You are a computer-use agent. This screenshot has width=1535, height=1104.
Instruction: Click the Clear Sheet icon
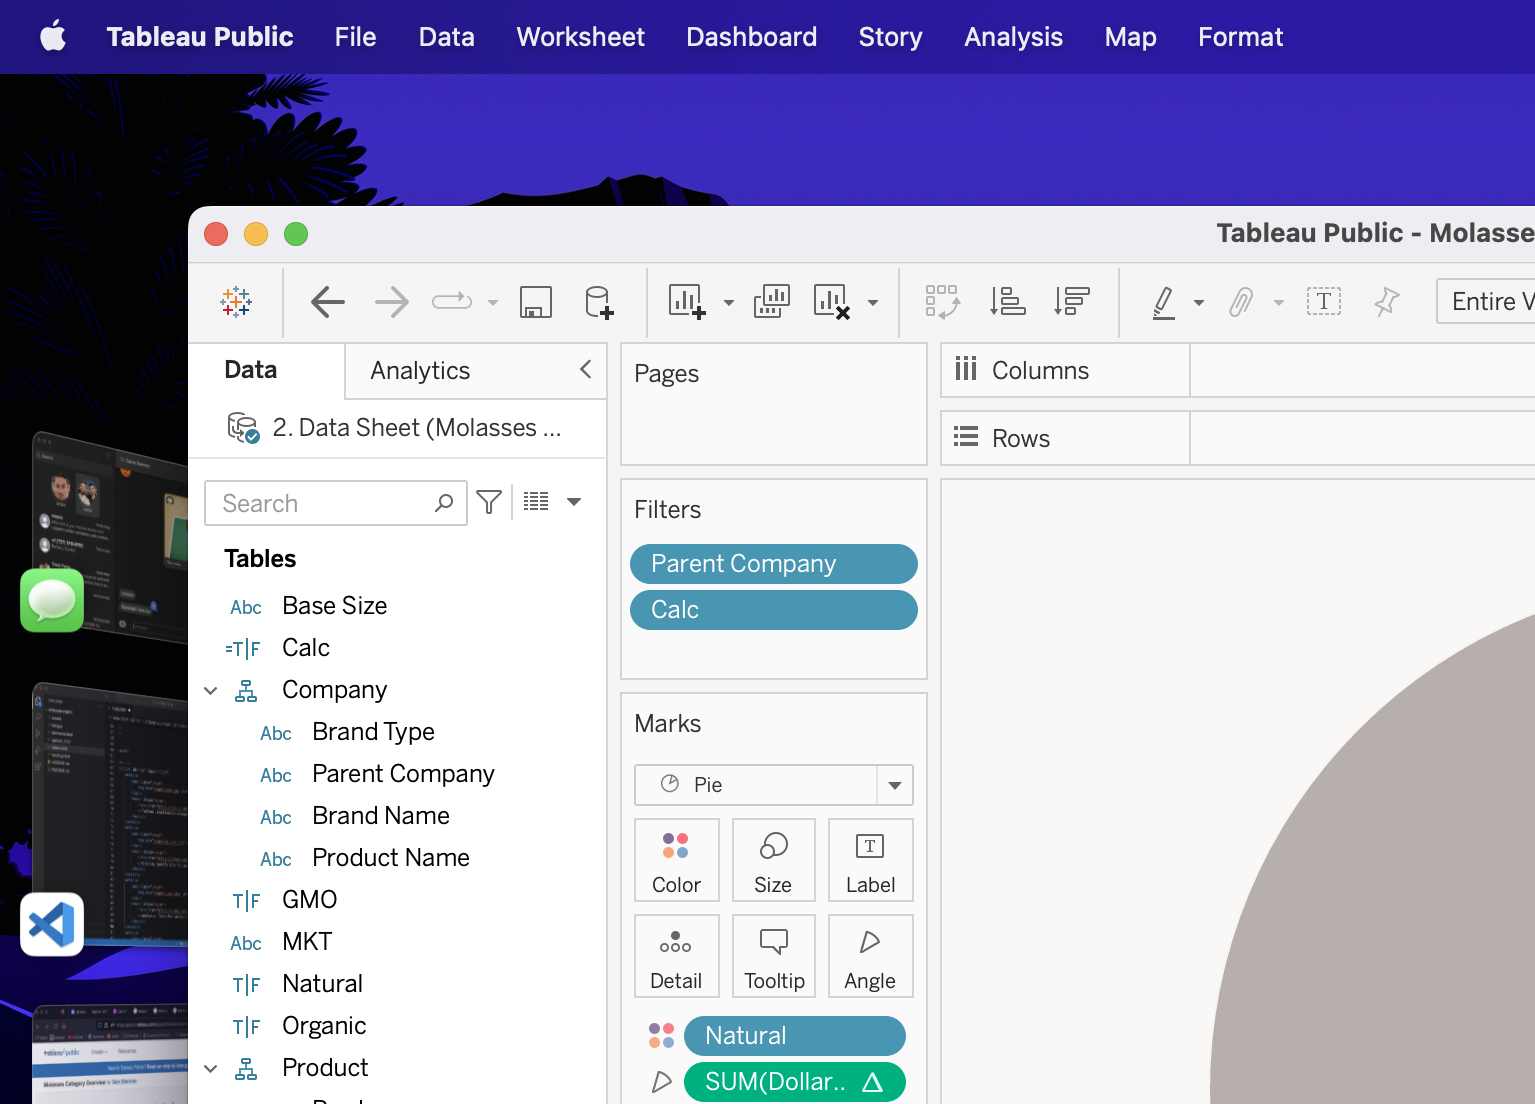coord(831,301)
